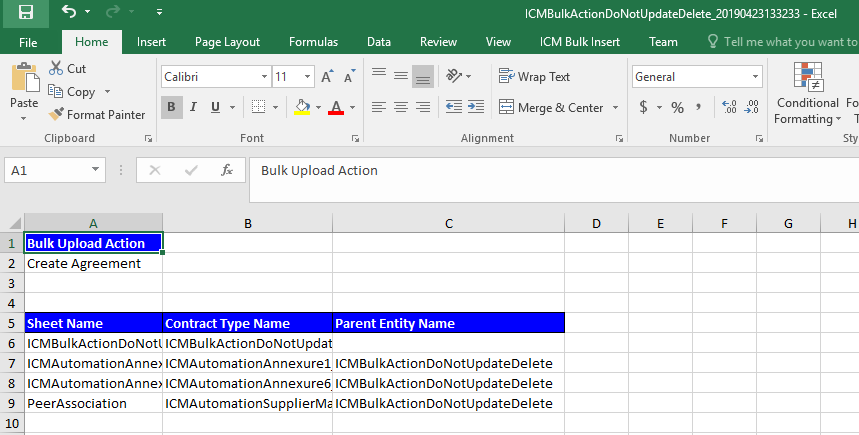Viewport: 859px width, 435px height.
Task: Open the ICM Bulk Insert tab
Action: click(580, 42)
